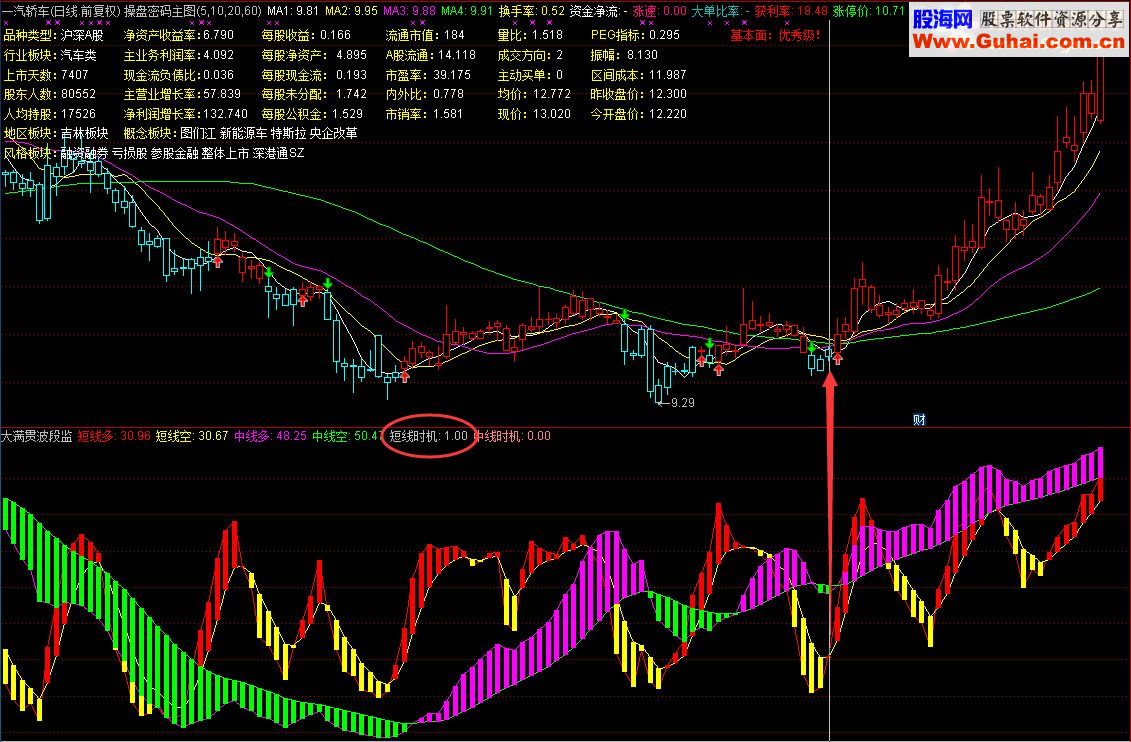Click 现金流负债比: 0.036 field
Viewport: 1131px width, 742px height.
tap(179, 75)
